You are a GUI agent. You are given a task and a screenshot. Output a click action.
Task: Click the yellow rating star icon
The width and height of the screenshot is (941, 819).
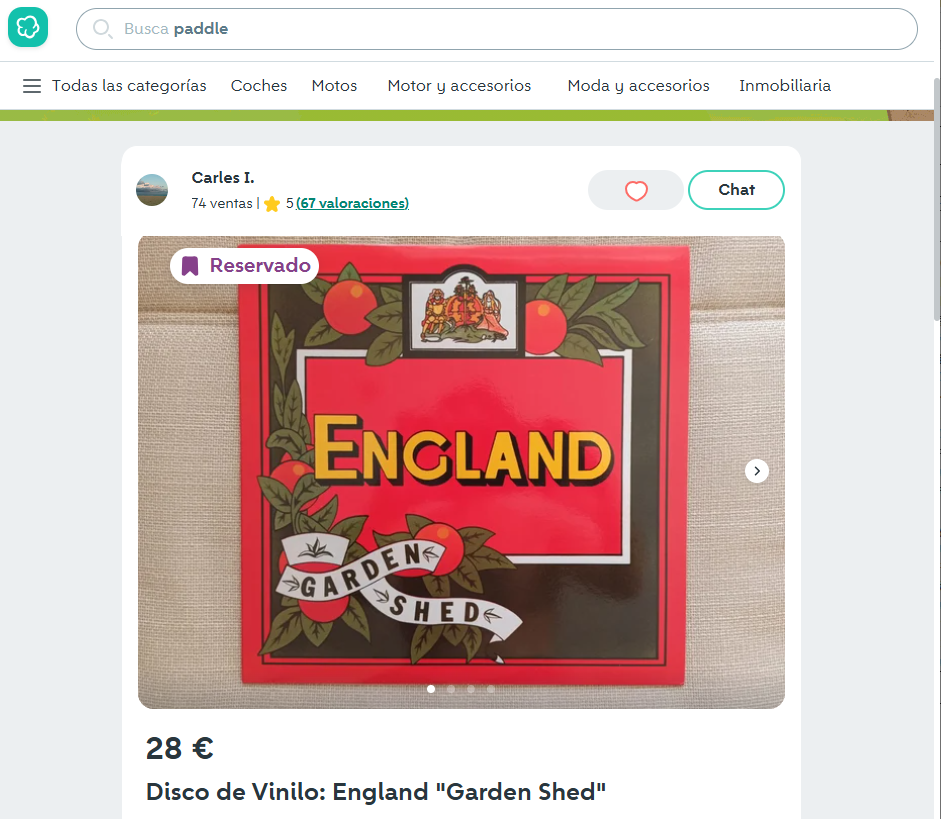272,204
